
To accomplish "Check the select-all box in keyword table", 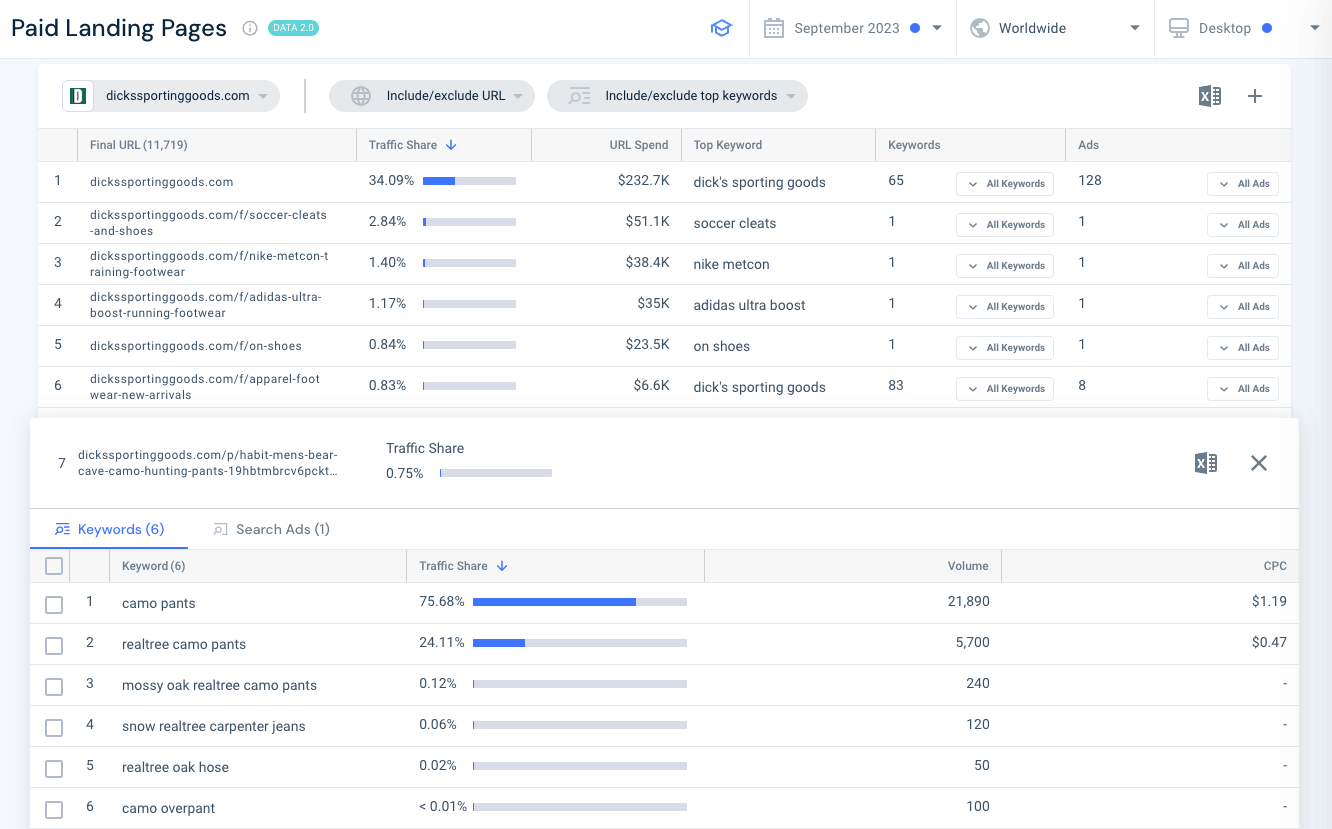I will click(54, 565).
